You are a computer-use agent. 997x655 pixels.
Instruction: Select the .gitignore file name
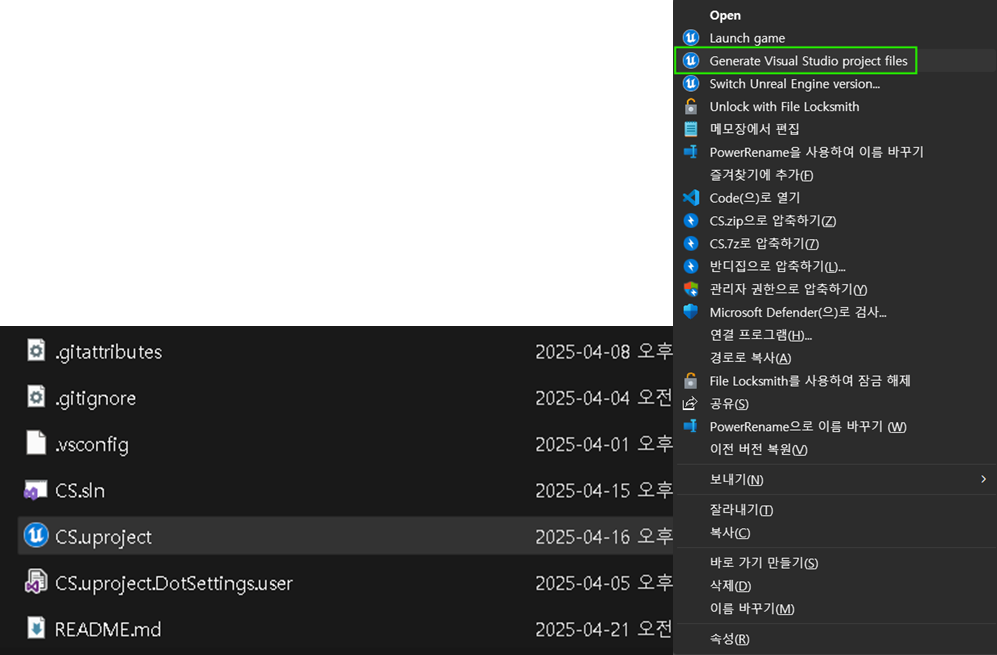point(95,398)
